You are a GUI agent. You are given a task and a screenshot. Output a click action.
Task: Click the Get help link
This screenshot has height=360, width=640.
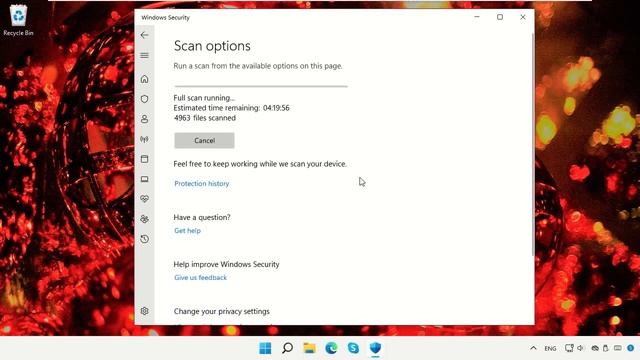coord(187,231)
